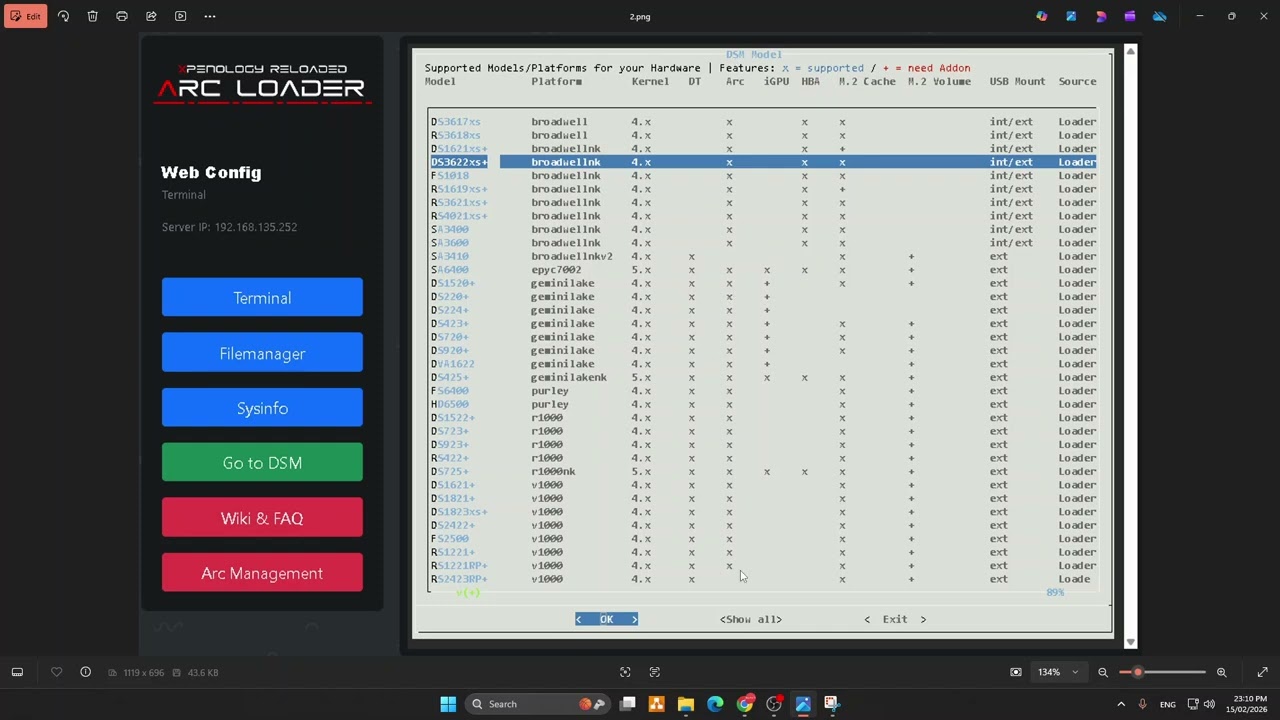Click the taskbar Search box
The width and height of the screenshot is (1280, 720).
tap(538, 704)
